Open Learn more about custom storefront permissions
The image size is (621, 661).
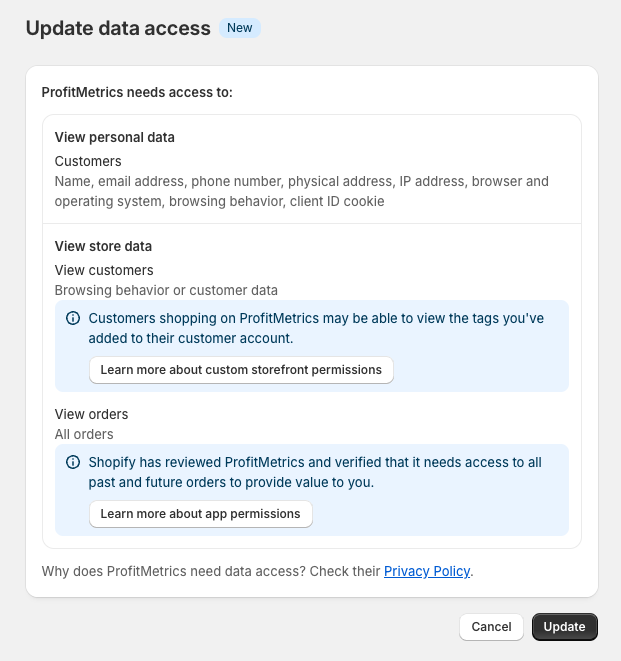click(x=241, y=370)
